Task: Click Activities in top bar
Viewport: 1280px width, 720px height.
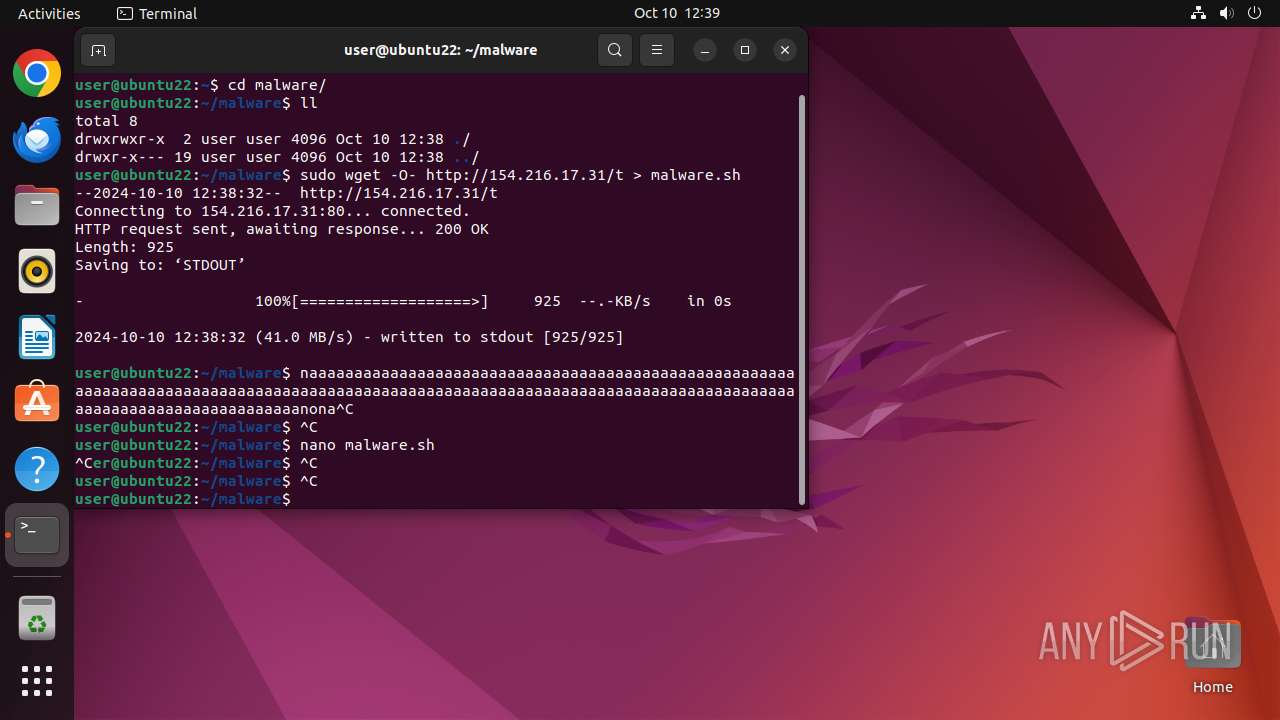Action: pos(49,13)
